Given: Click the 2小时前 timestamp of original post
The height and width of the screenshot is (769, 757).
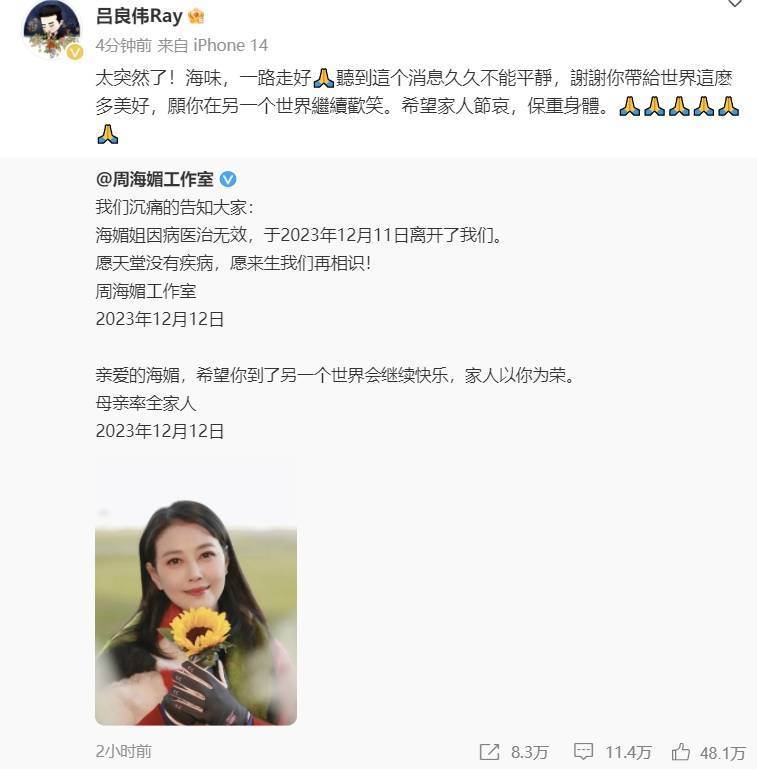Looking at the screenshot, I should [x=124, y=751].
